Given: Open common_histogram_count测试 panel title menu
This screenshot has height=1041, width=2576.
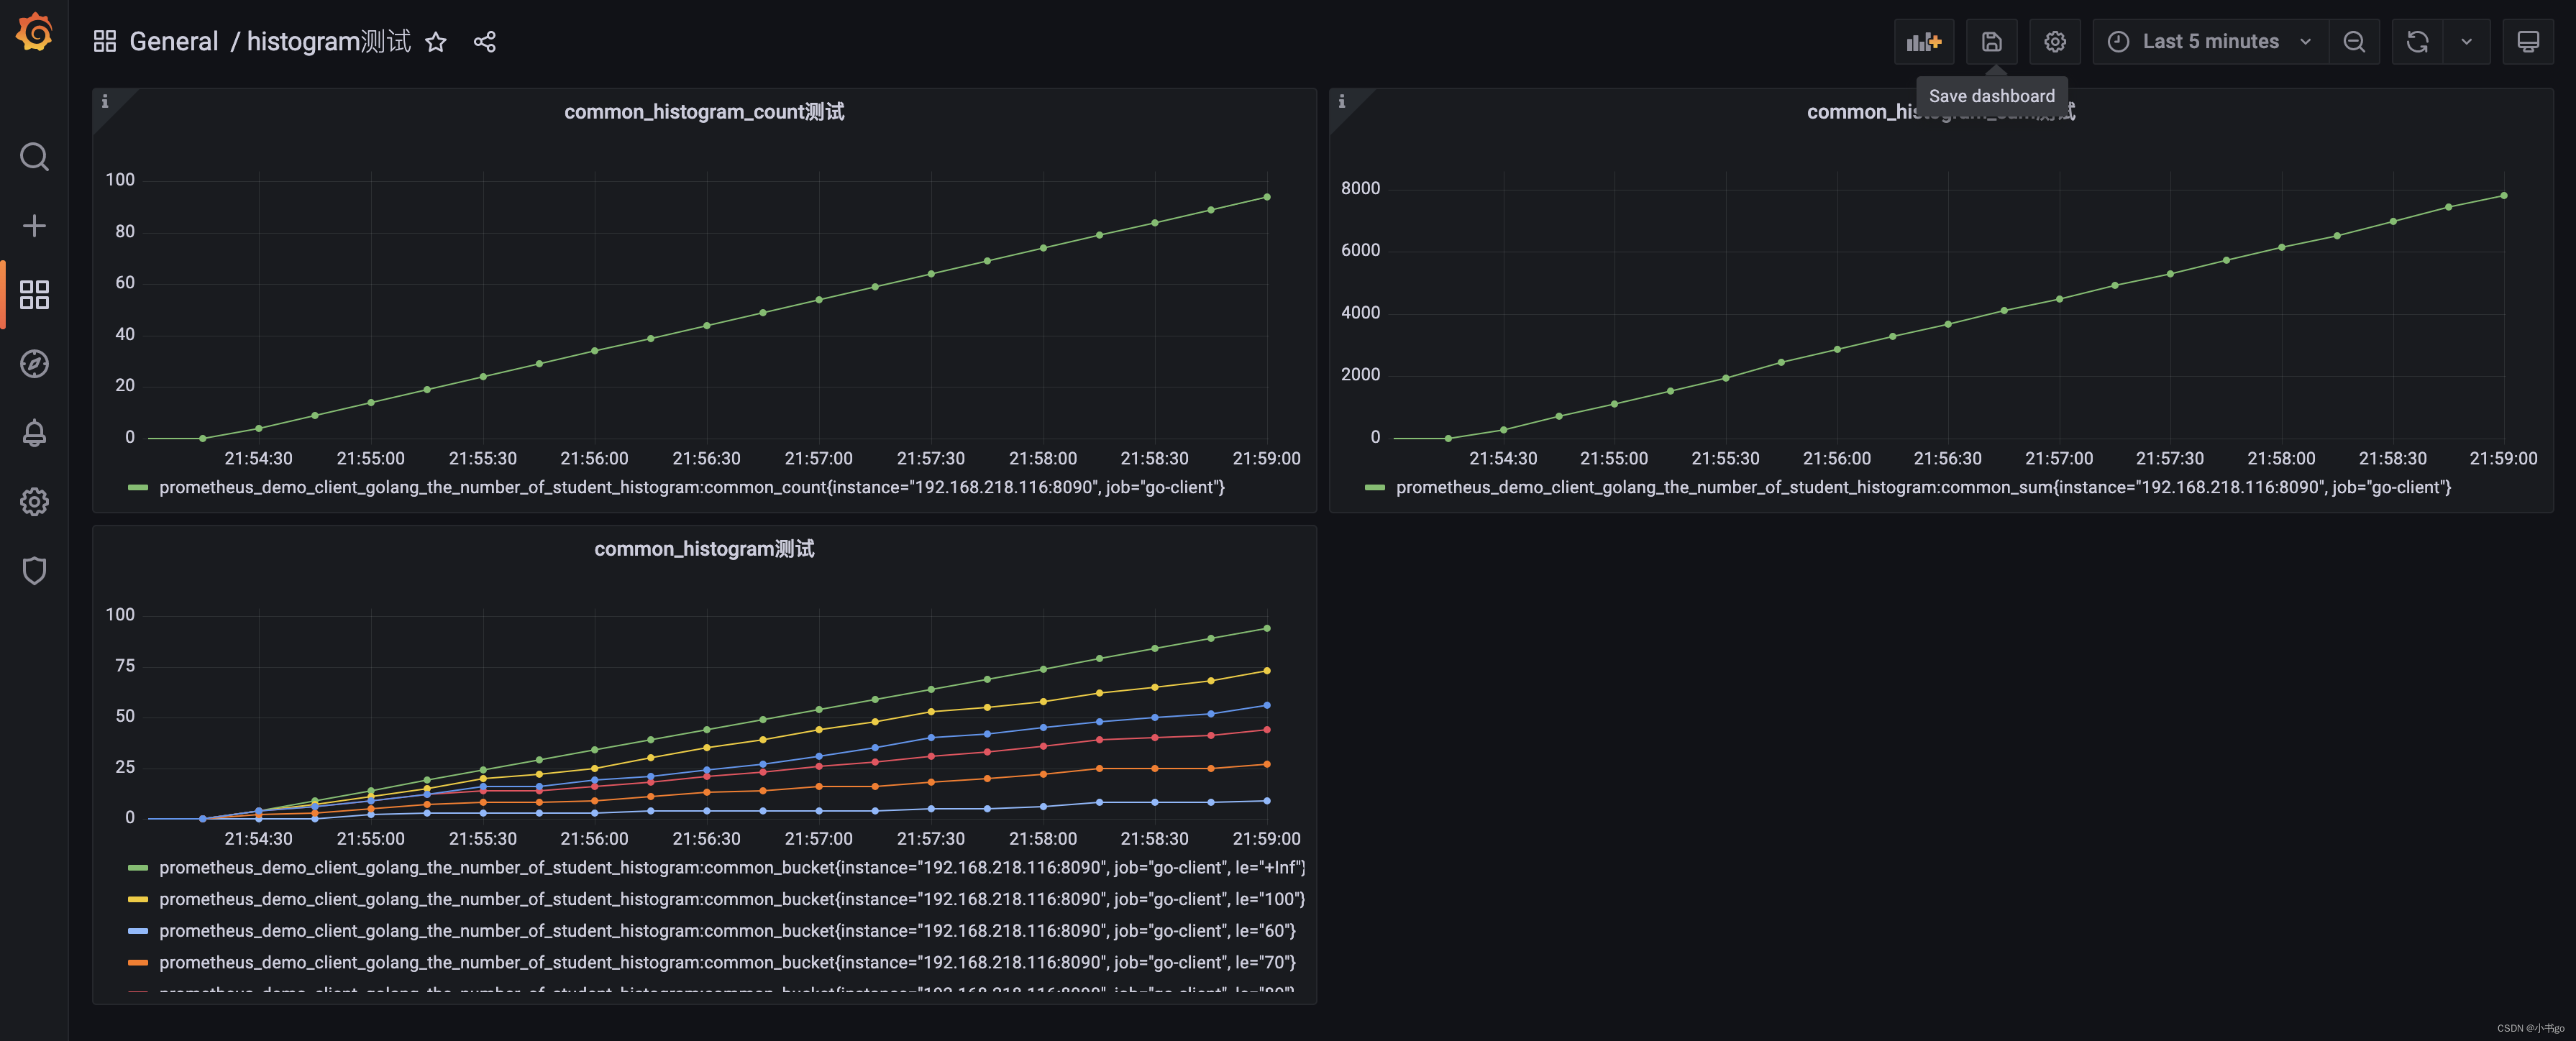Looking at the screenshot, I should [704, 112].
